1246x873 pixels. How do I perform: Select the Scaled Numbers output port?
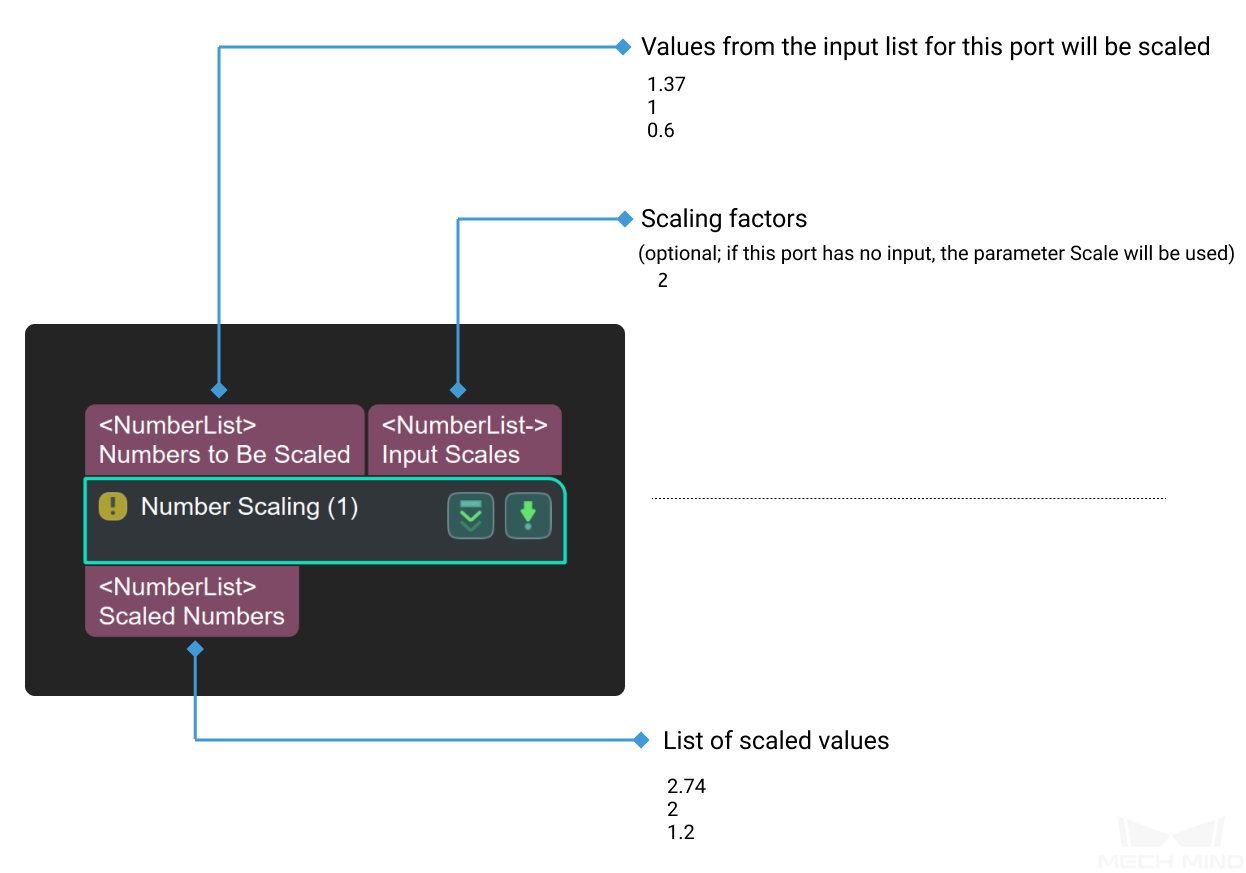pyautogui.click(x=192, y=601)
